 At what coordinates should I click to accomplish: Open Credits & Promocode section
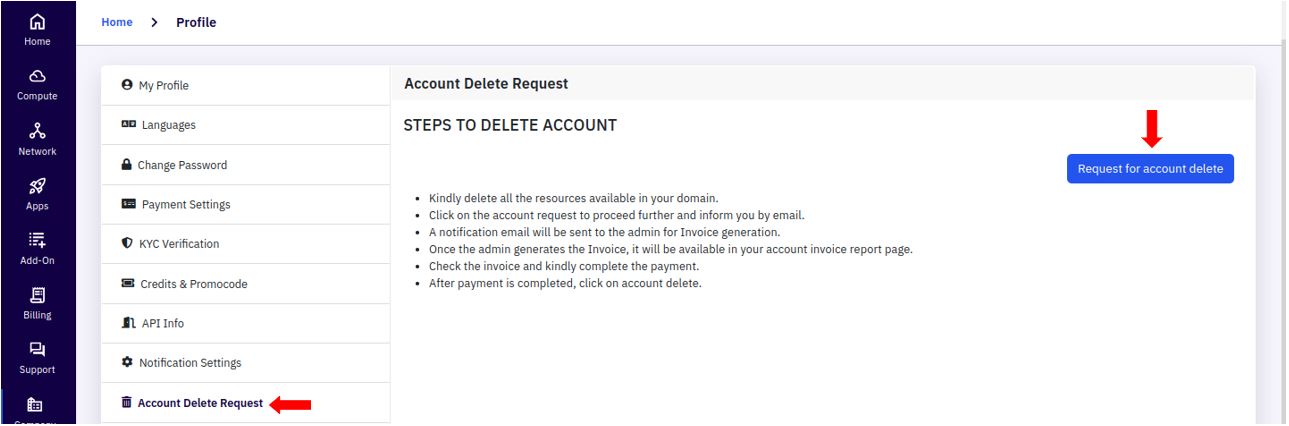coord(246,284)
